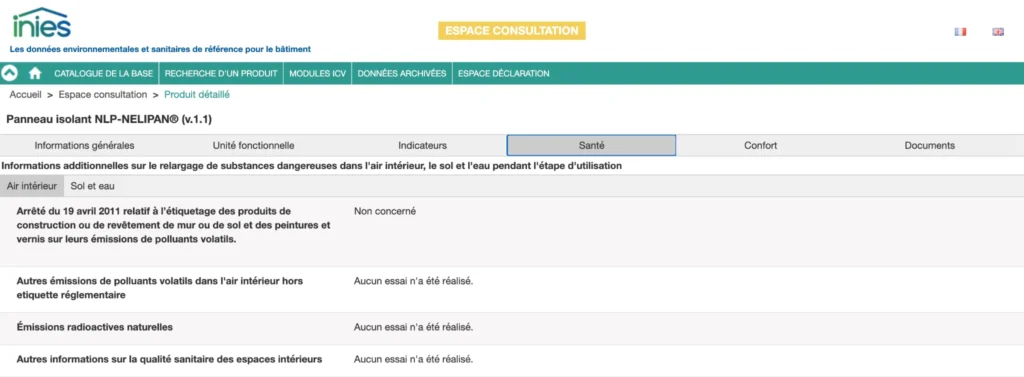Open MODULES ICV menu

pyautogui.click(x=317, y=74)
